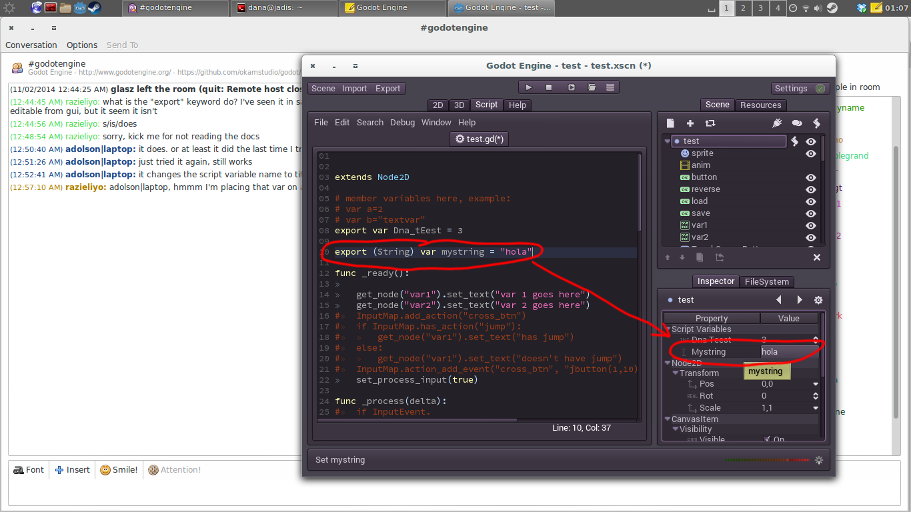Image resolution: width=911 pixels, height=512 pixels.
Task: Play a custom scene using the clapper icon
Action: click(x=591, y=88)
